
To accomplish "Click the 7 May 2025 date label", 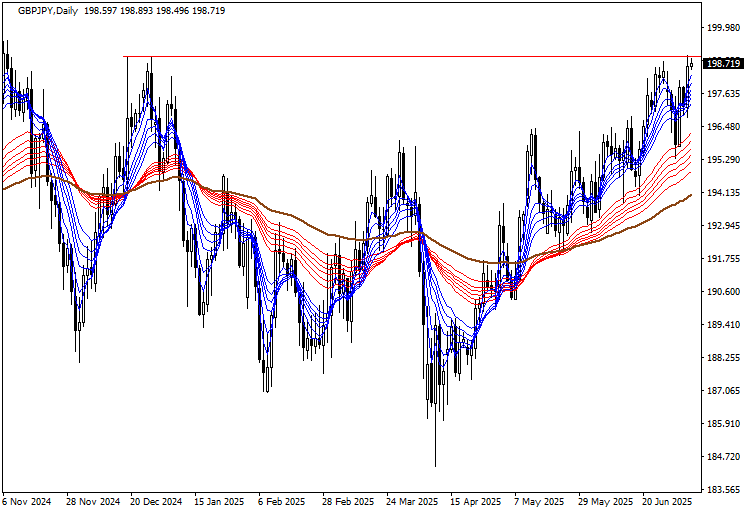I will (x=539, y=502).
